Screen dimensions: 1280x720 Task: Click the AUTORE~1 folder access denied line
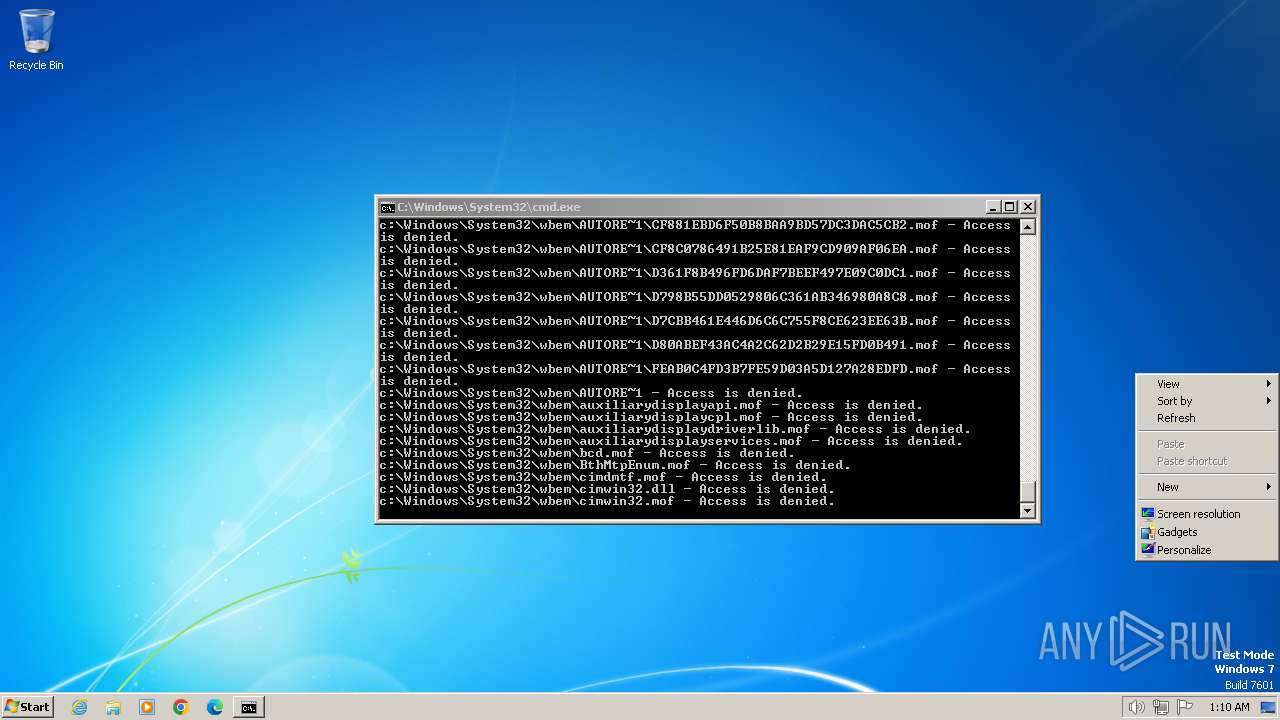(591, 393)
